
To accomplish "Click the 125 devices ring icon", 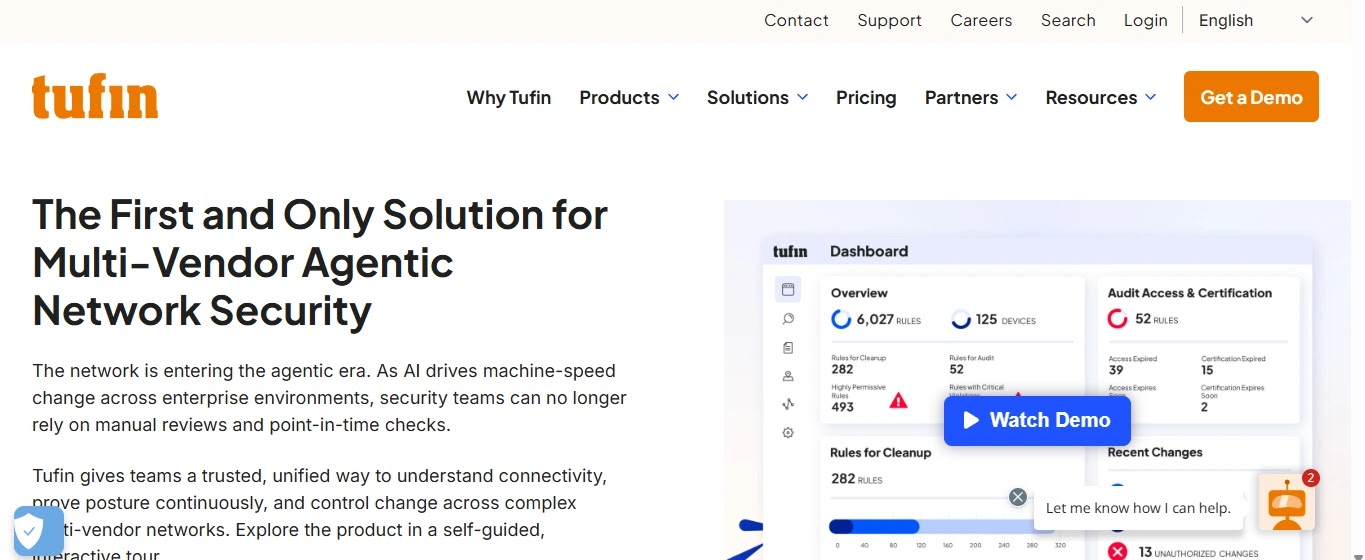I will (961, 319).
